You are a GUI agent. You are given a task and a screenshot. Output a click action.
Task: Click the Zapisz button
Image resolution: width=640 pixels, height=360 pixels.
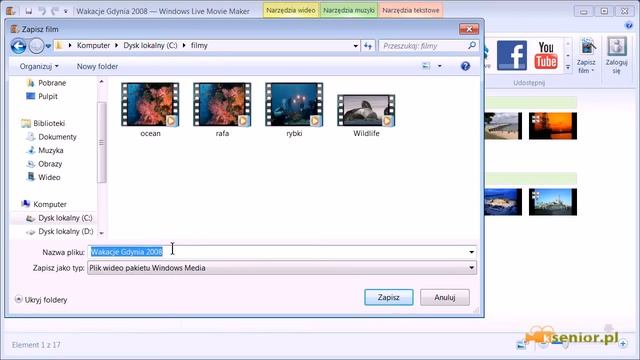pos(389,297)
